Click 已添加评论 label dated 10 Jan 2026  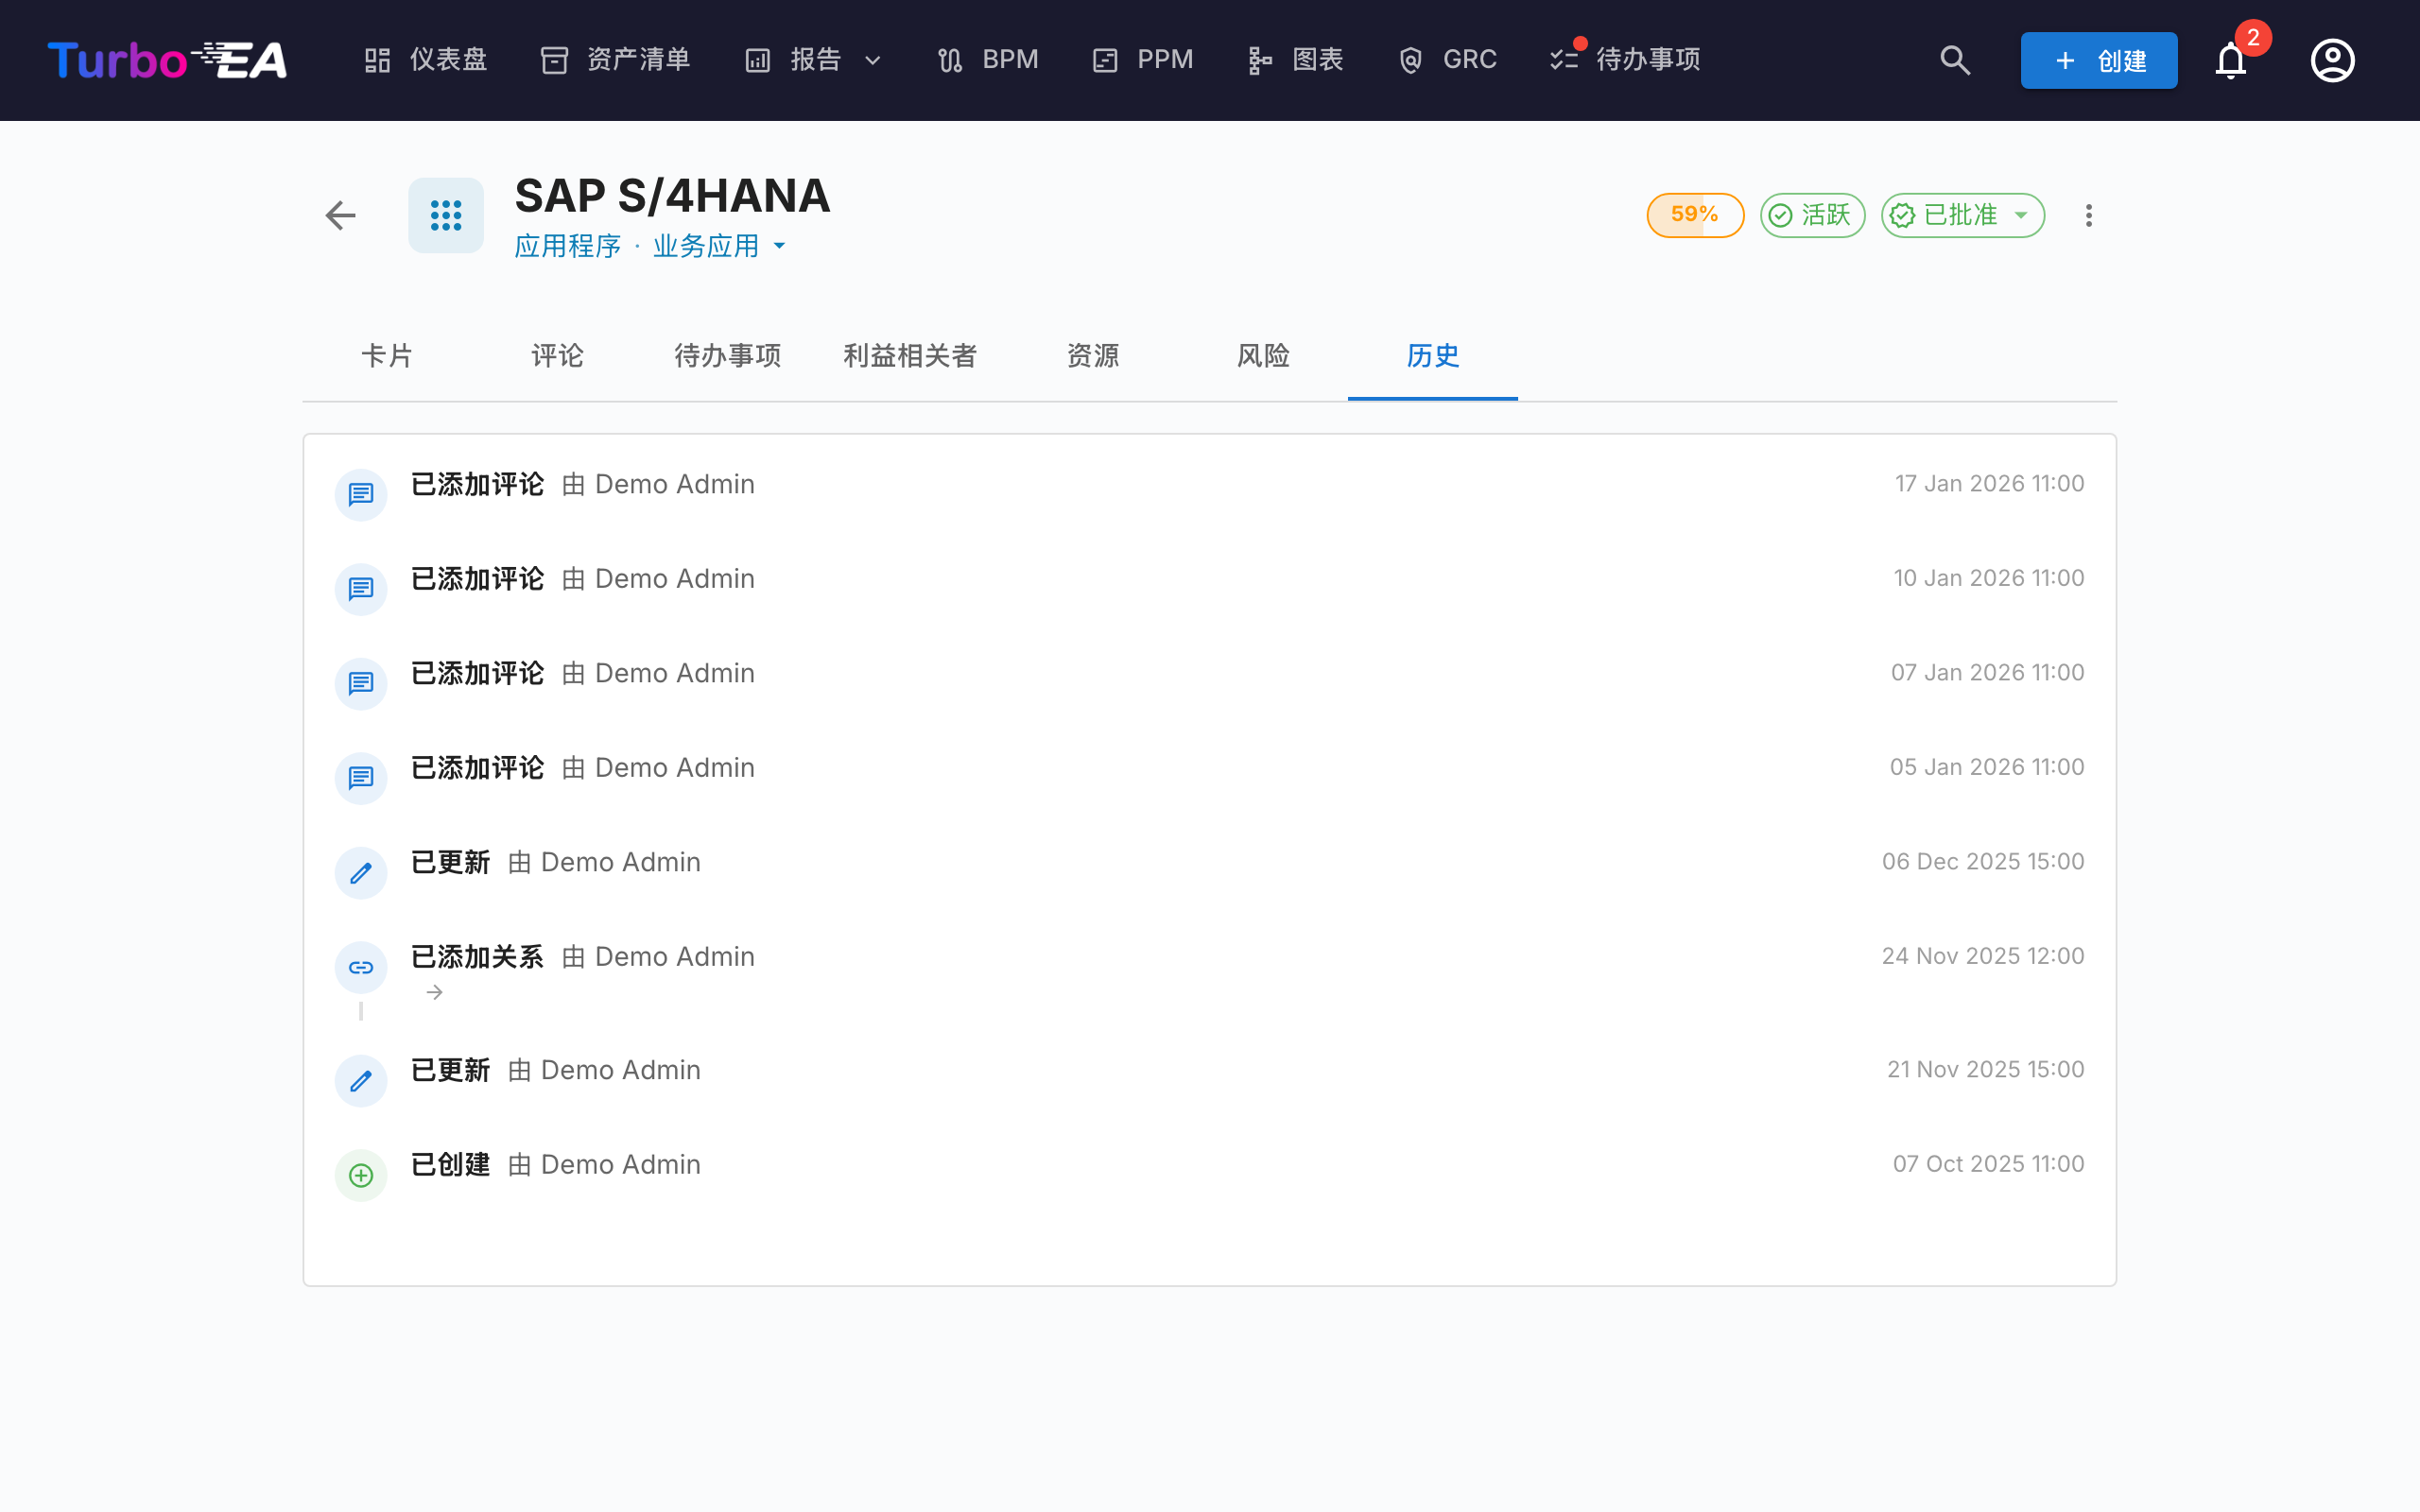(477, 579)
